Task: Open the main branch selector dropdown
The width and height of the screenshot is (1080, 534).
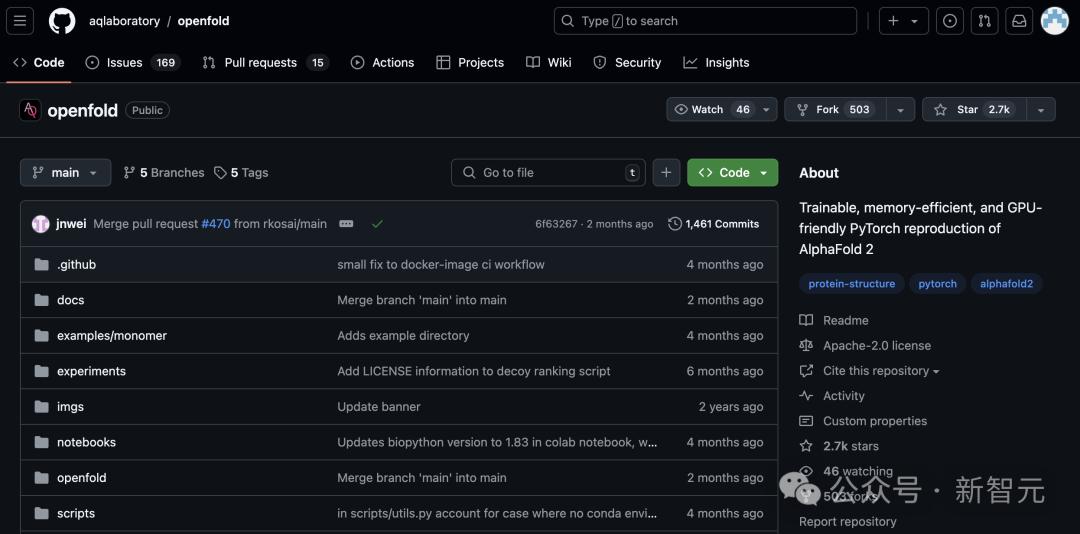Action: point(65,173)
